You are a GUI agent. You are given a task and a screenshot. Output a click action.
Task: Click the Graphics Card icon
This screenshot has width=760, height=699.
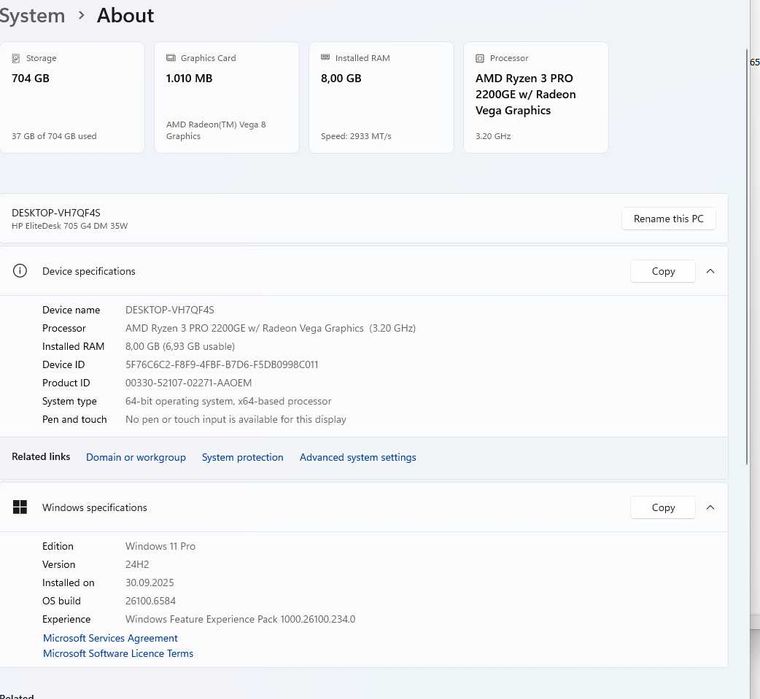[170, 59]
